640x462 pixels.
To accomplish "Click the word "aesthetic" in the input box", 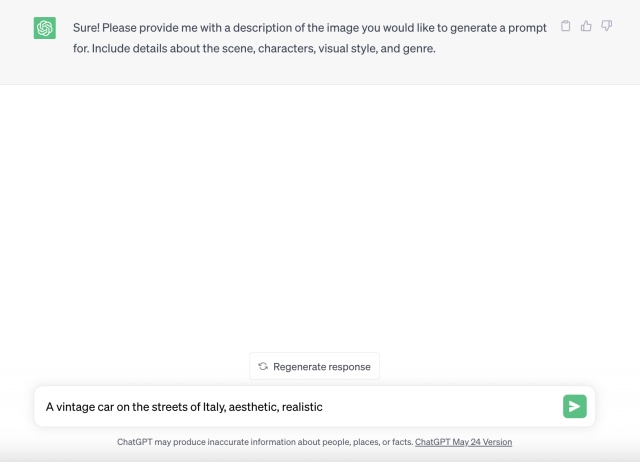I will (x=254, y=407).
